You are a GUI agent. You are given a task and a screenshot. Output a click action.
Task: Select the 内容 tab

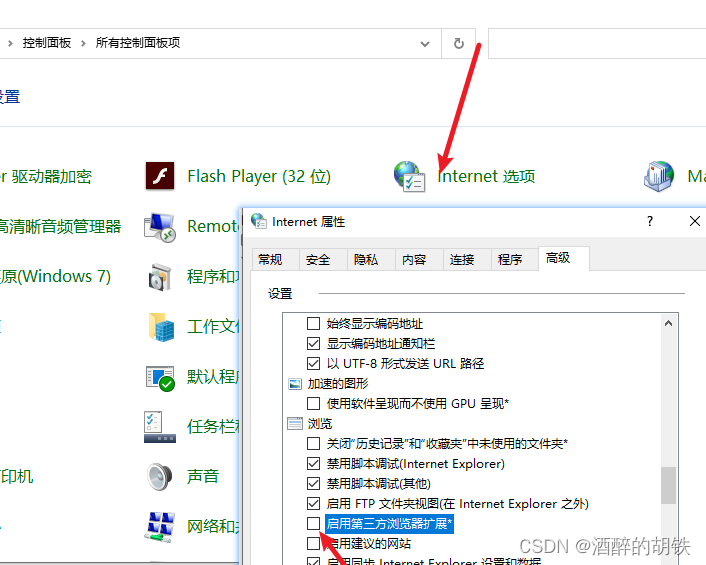pyautogui.click(x=419, y=260)
